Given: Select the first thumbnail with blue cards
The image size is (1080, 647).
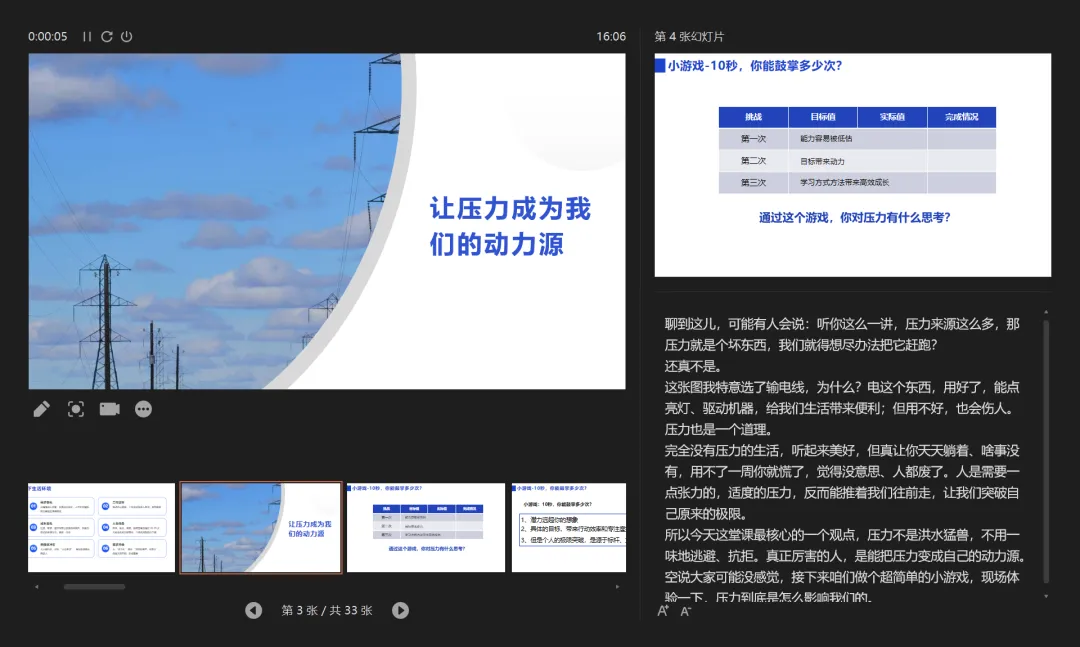Looking at the screenshot, I should click(101, 528).
